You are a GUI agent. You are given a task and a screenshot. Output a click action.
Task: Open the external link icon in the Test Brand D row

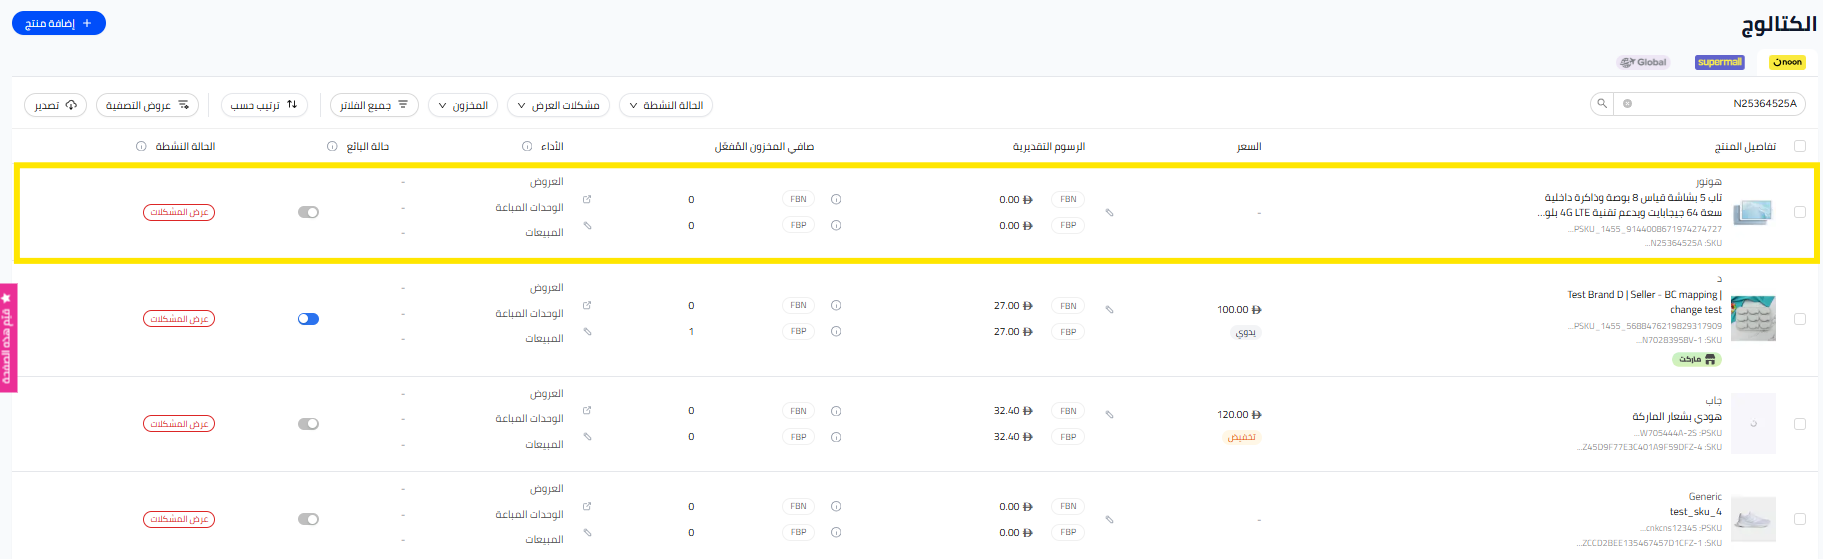pos(587,305)
